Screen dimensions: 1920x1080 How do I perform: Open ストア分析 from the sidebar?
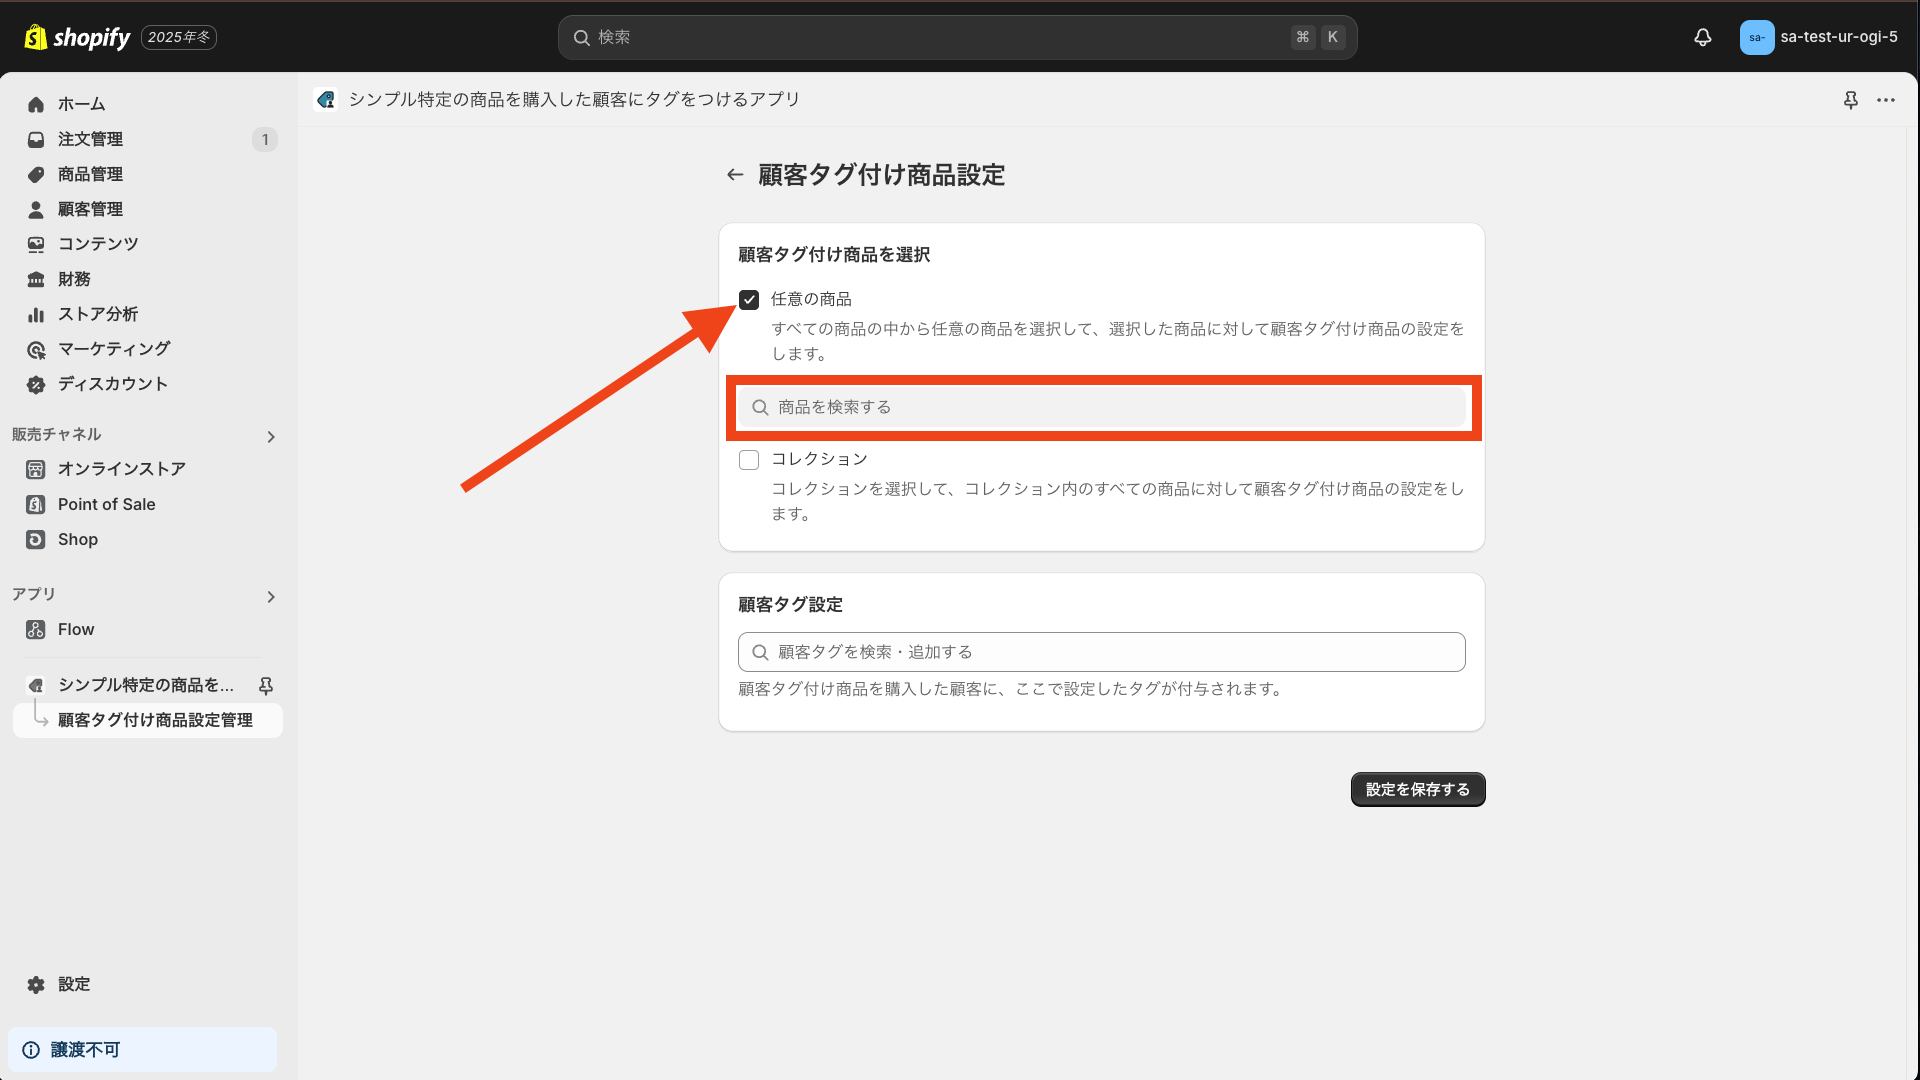pos(96,314)
